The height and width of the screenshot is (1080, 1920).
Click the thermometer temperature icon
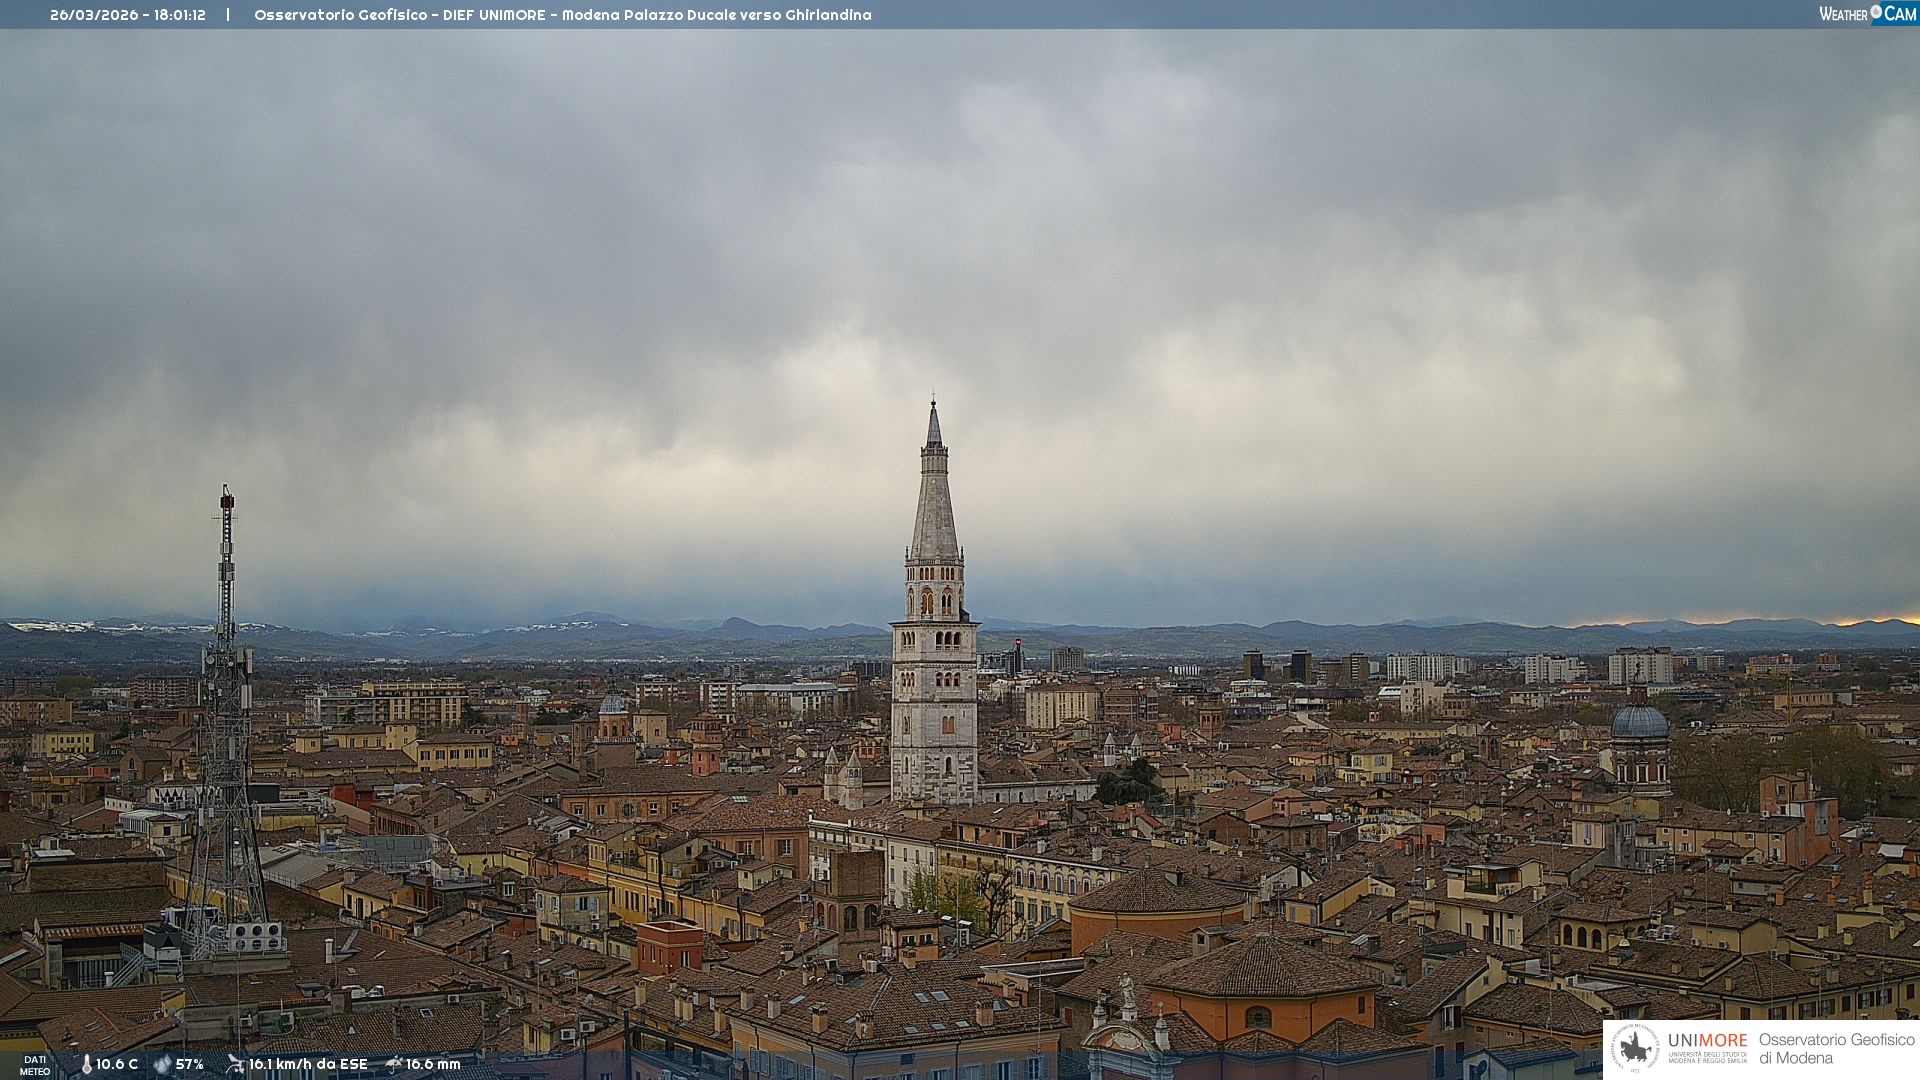(x=86, y=1064)
